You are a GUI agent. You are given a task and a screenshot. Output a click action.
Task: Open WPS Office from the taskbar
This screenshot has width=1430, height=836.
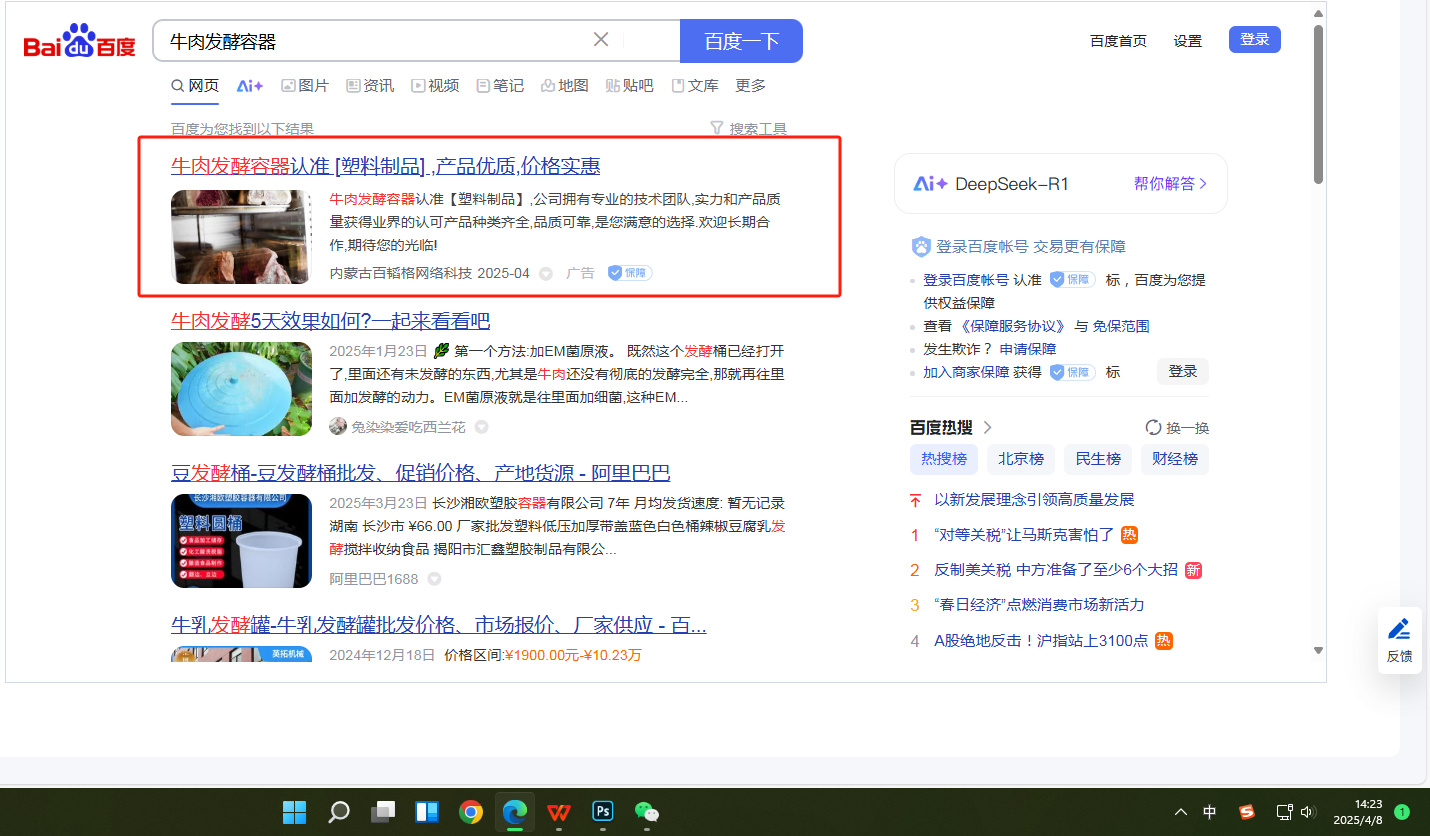point(559,812)
